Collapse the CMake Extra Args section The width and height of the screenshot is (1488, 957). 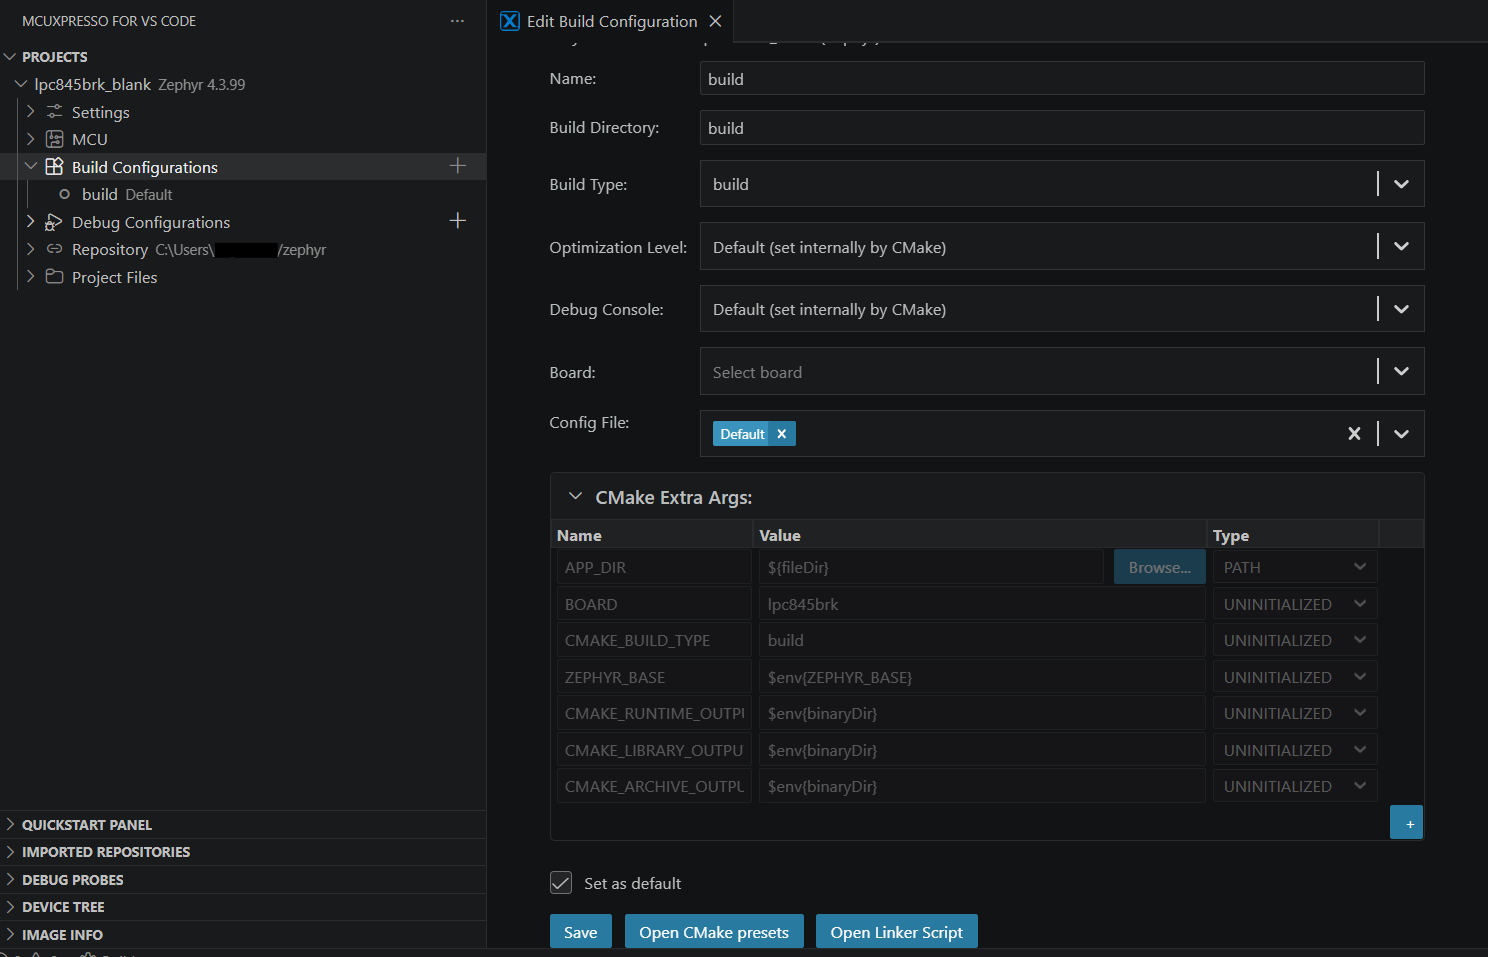point(575,496)
